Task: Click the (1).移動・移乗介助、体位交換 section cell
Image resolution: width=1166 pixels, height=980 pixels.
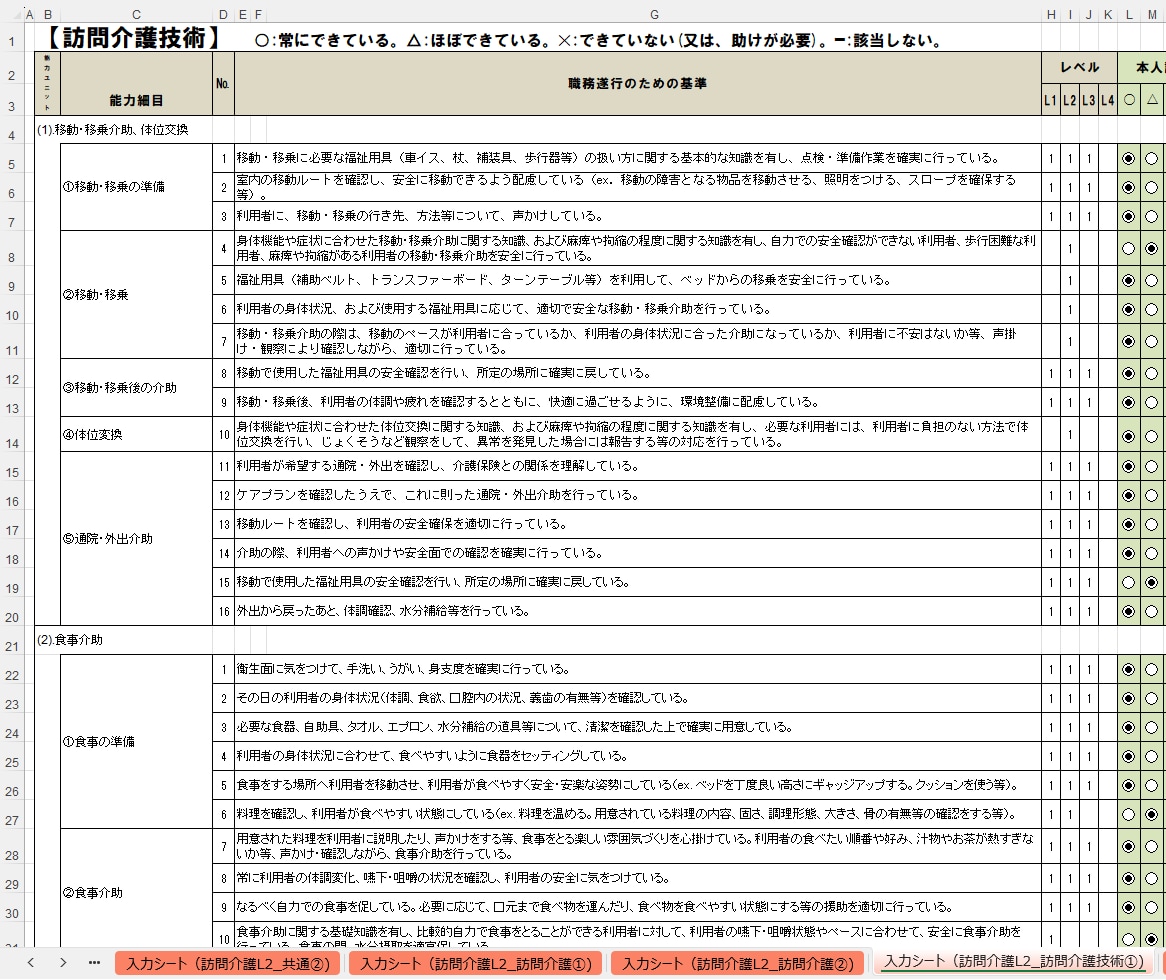Action: pos(112,129)
